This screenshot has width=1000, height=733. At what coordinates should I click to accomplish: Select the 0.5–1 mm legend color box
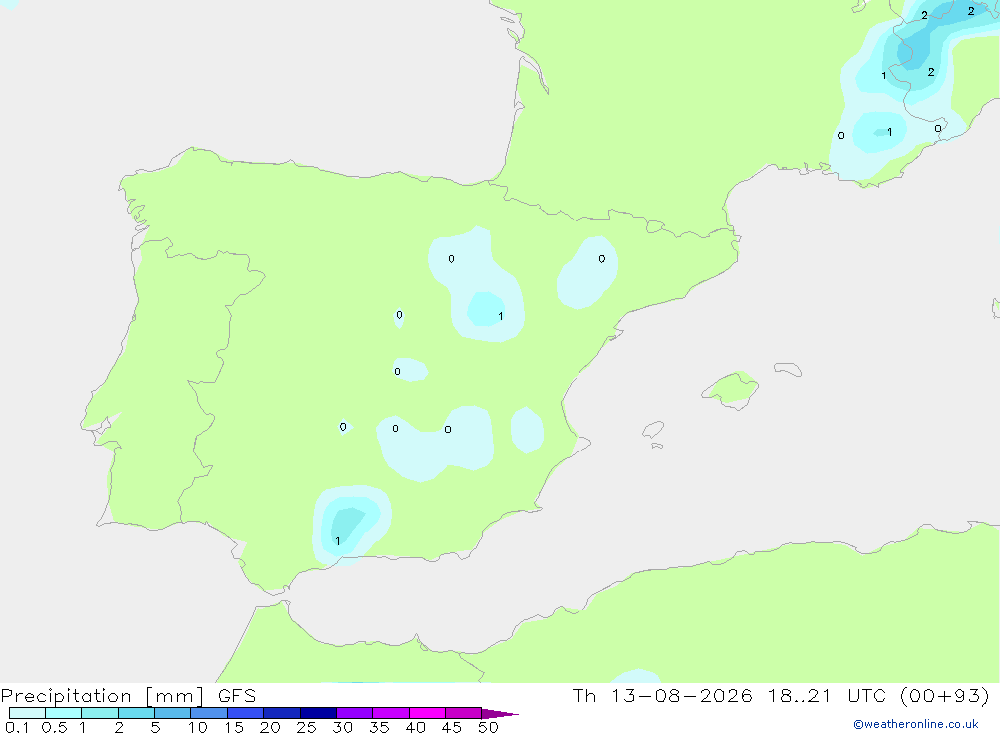[x=63, y=713]
